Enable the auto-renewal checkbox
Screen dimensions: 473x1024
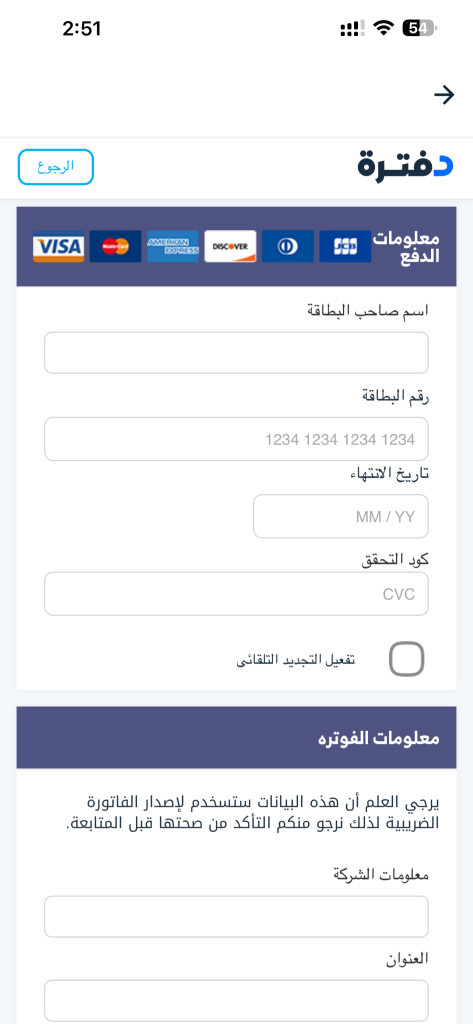coord(406,659)
